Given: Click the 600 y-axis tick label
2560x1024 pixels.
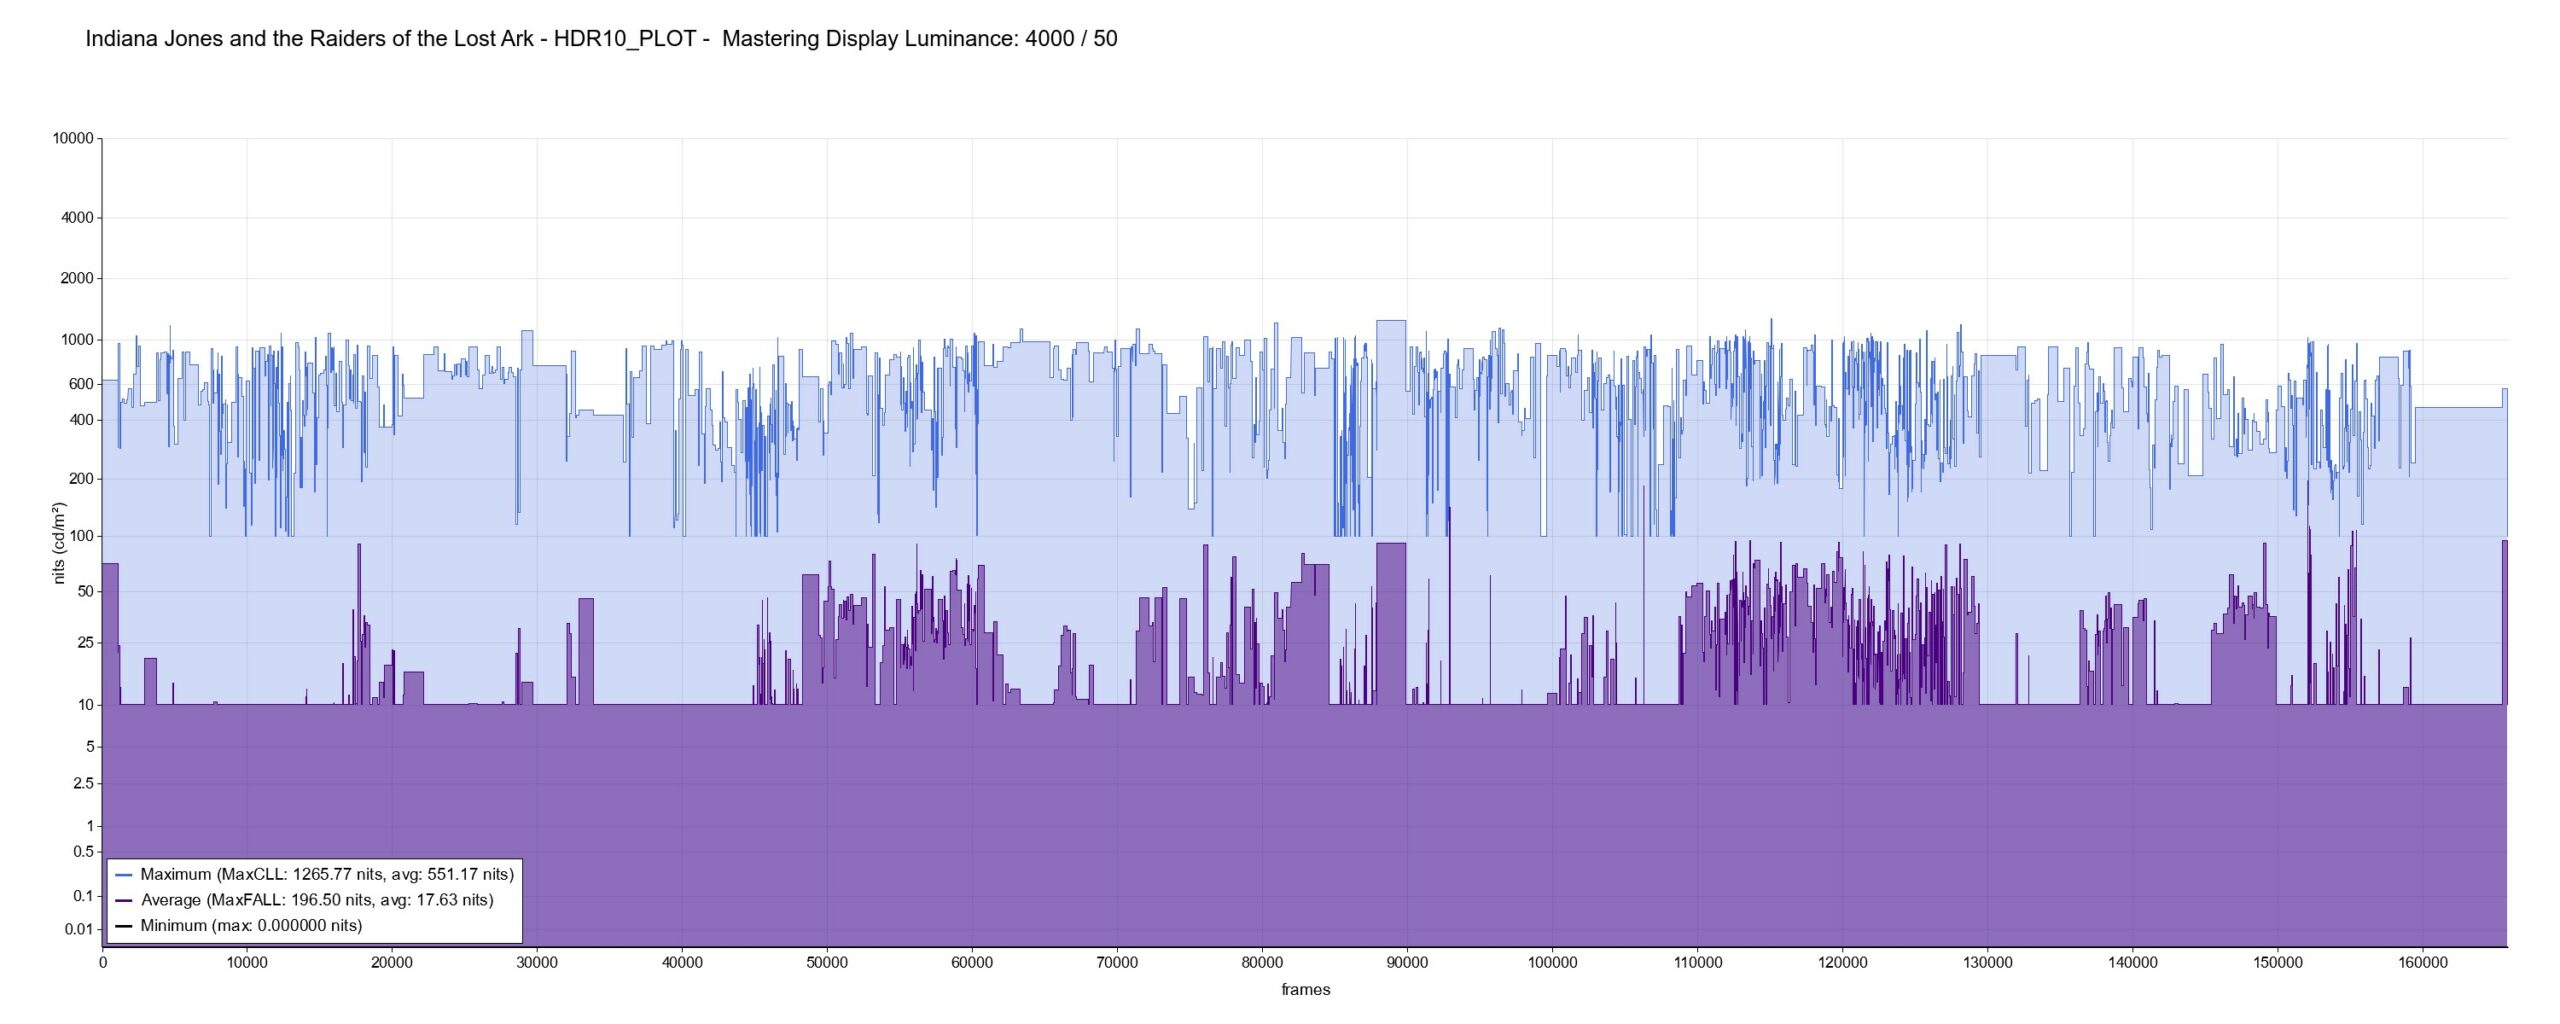Looking at the screenshot, I should pyautogui.click(x=81, y=384).
